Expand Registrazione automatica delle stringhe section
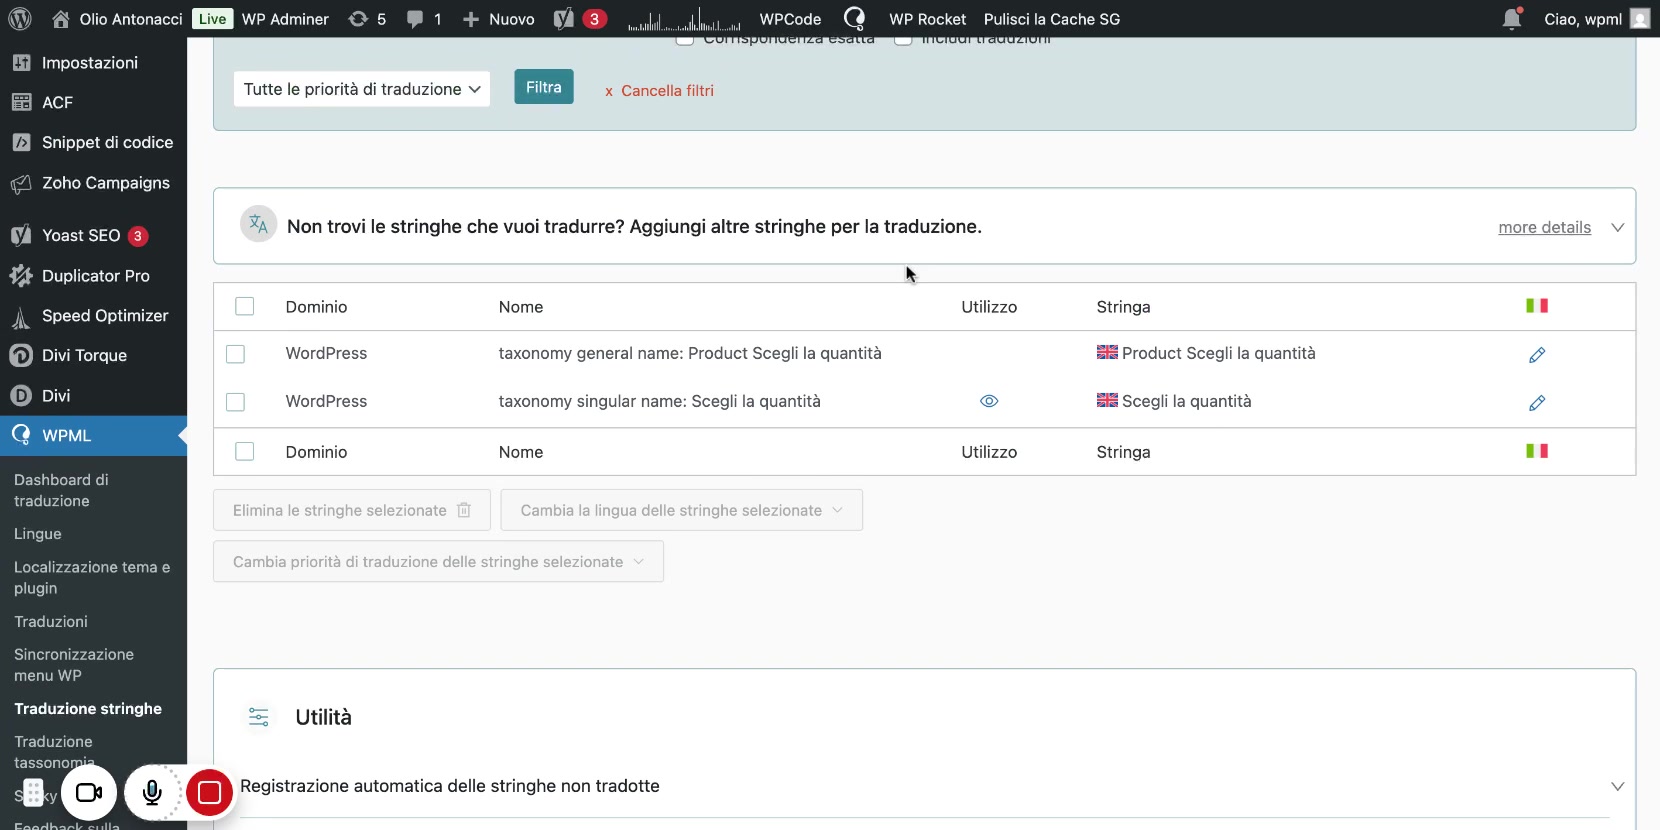Screen dimensions: 1660x830 [x=1617, y=786]
